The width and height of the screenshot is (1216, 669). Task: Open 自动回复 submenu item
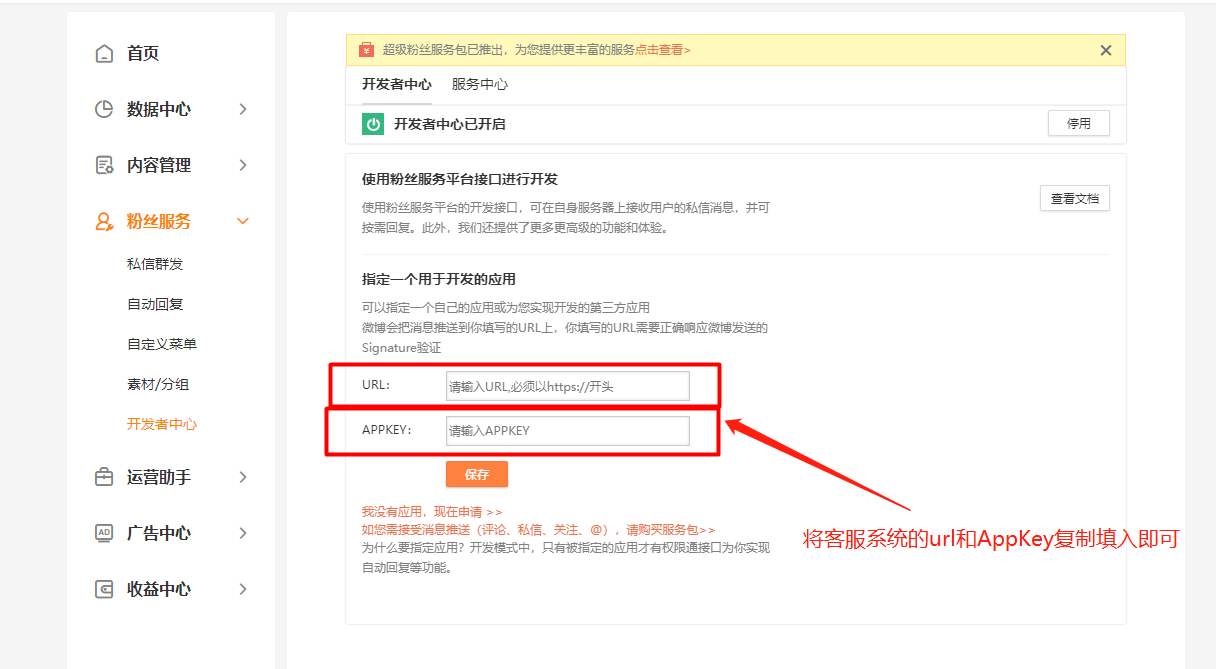point(155,304)
